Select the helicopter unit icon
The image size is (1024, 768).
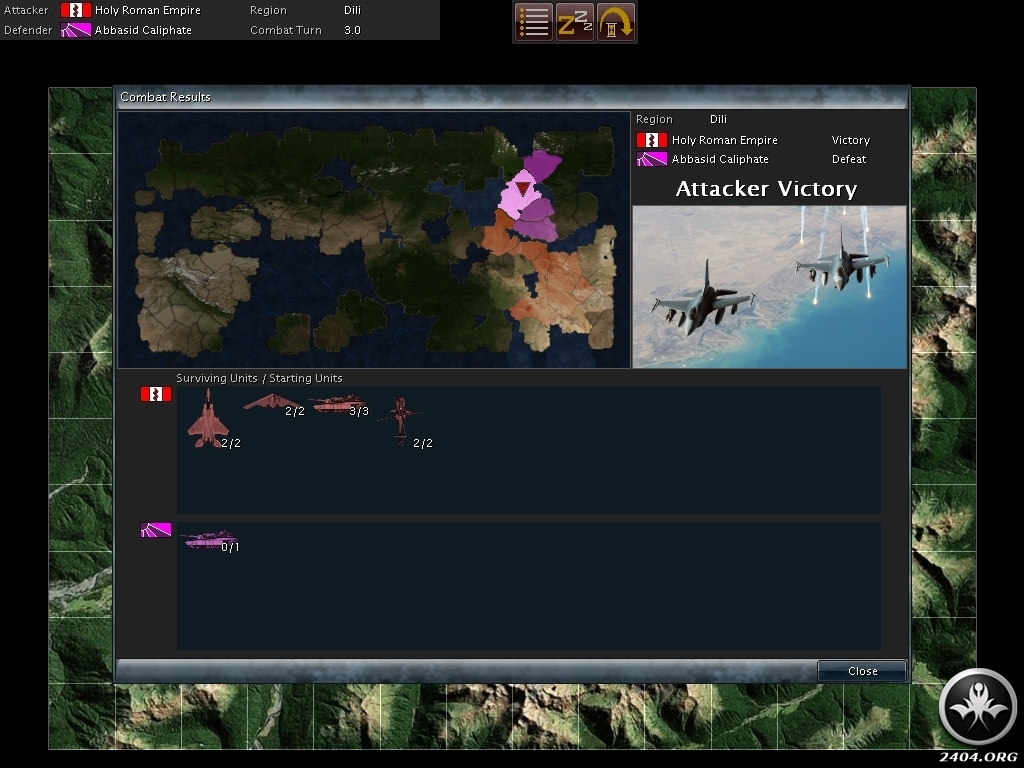coord(400,419)
